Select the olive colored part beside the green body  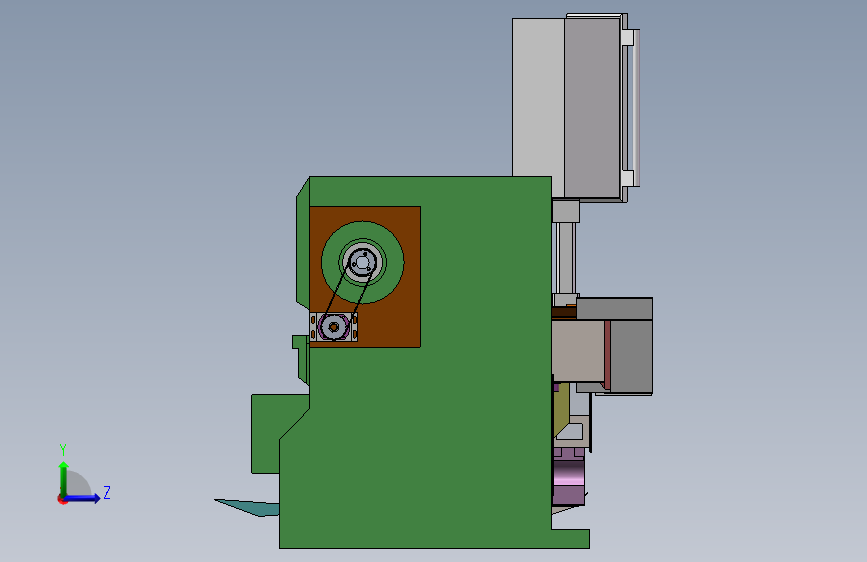click(x=560, y=409)
